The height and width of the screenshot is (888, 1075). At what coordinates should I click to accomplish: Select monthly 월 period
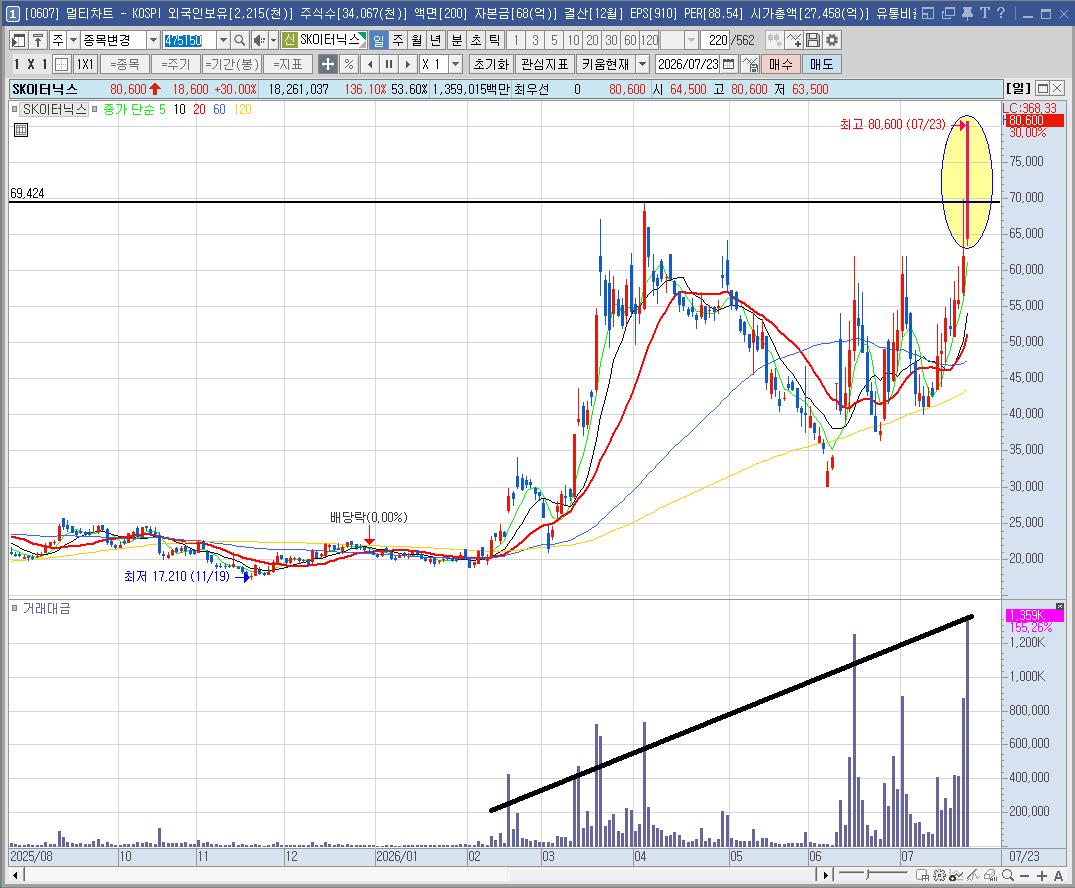click(x=417, y=40)
